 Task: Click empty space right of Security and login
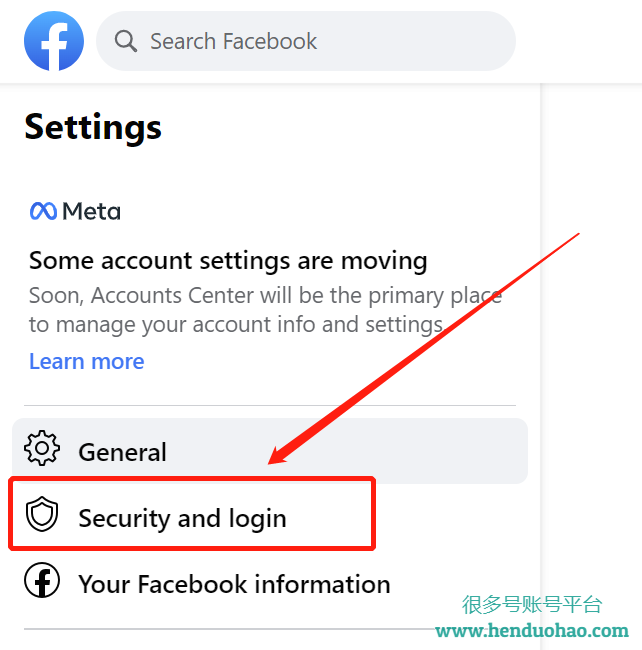452,517
